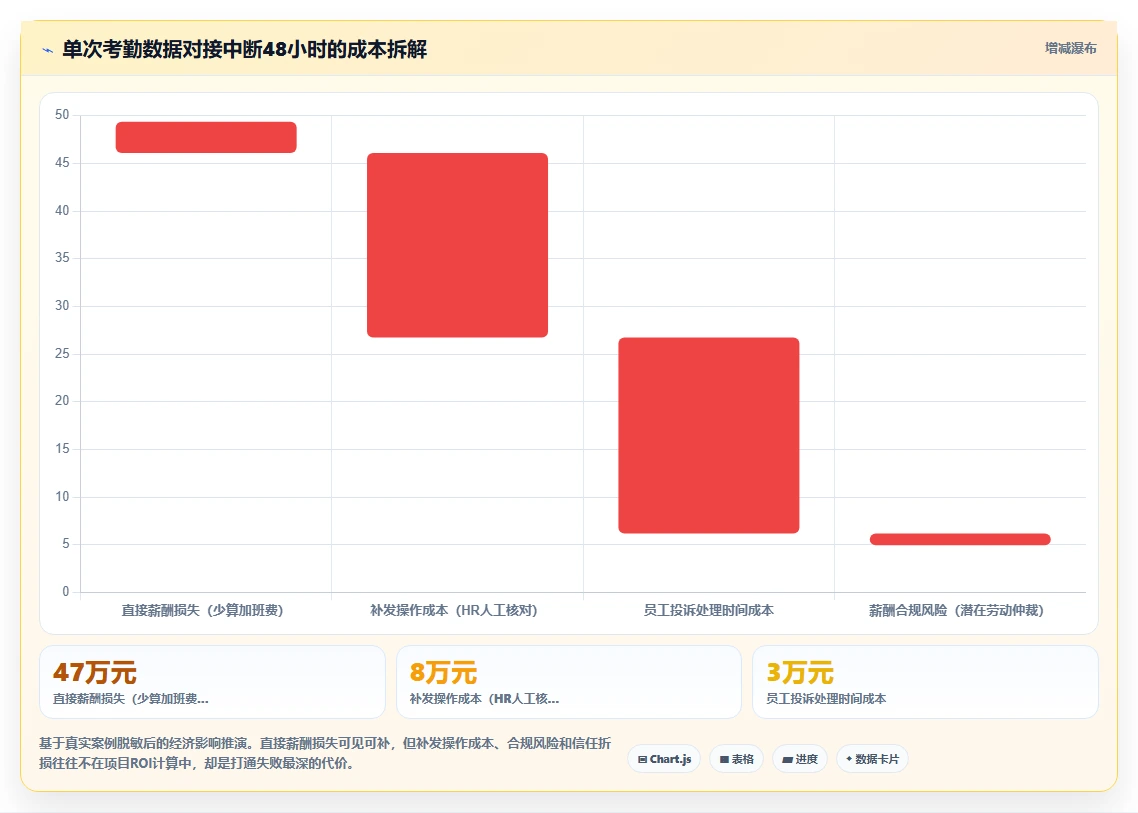Viewport: 1138px width, 813px height.
Task: Open the 3万元 data card
Action: [925, 682]
